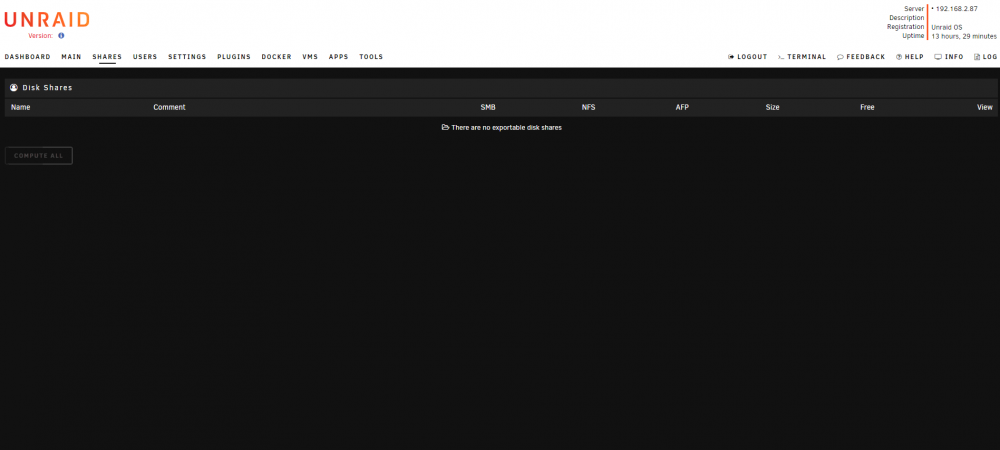Image resolution: width=1000 pixels, height=450 pixels.
Task: Click the AFP column header
Action: point(682,107)
